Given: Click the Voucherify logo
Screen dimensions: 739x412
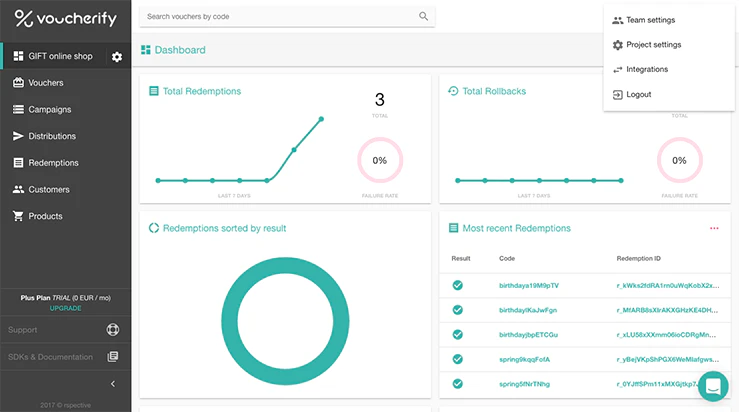Looking at the screenshot, I should (x=66, y=18).
